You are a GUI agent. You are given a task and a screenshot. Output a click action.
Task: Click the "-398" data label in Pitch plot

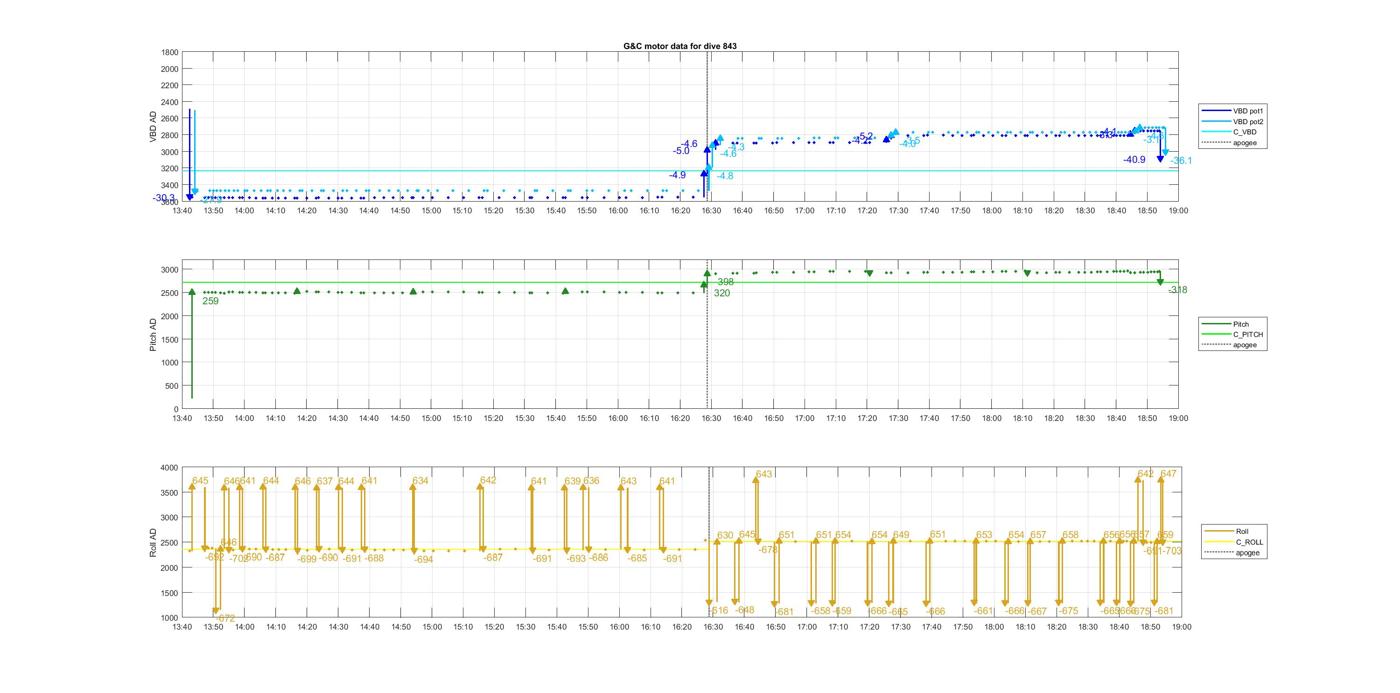[725, 282]
